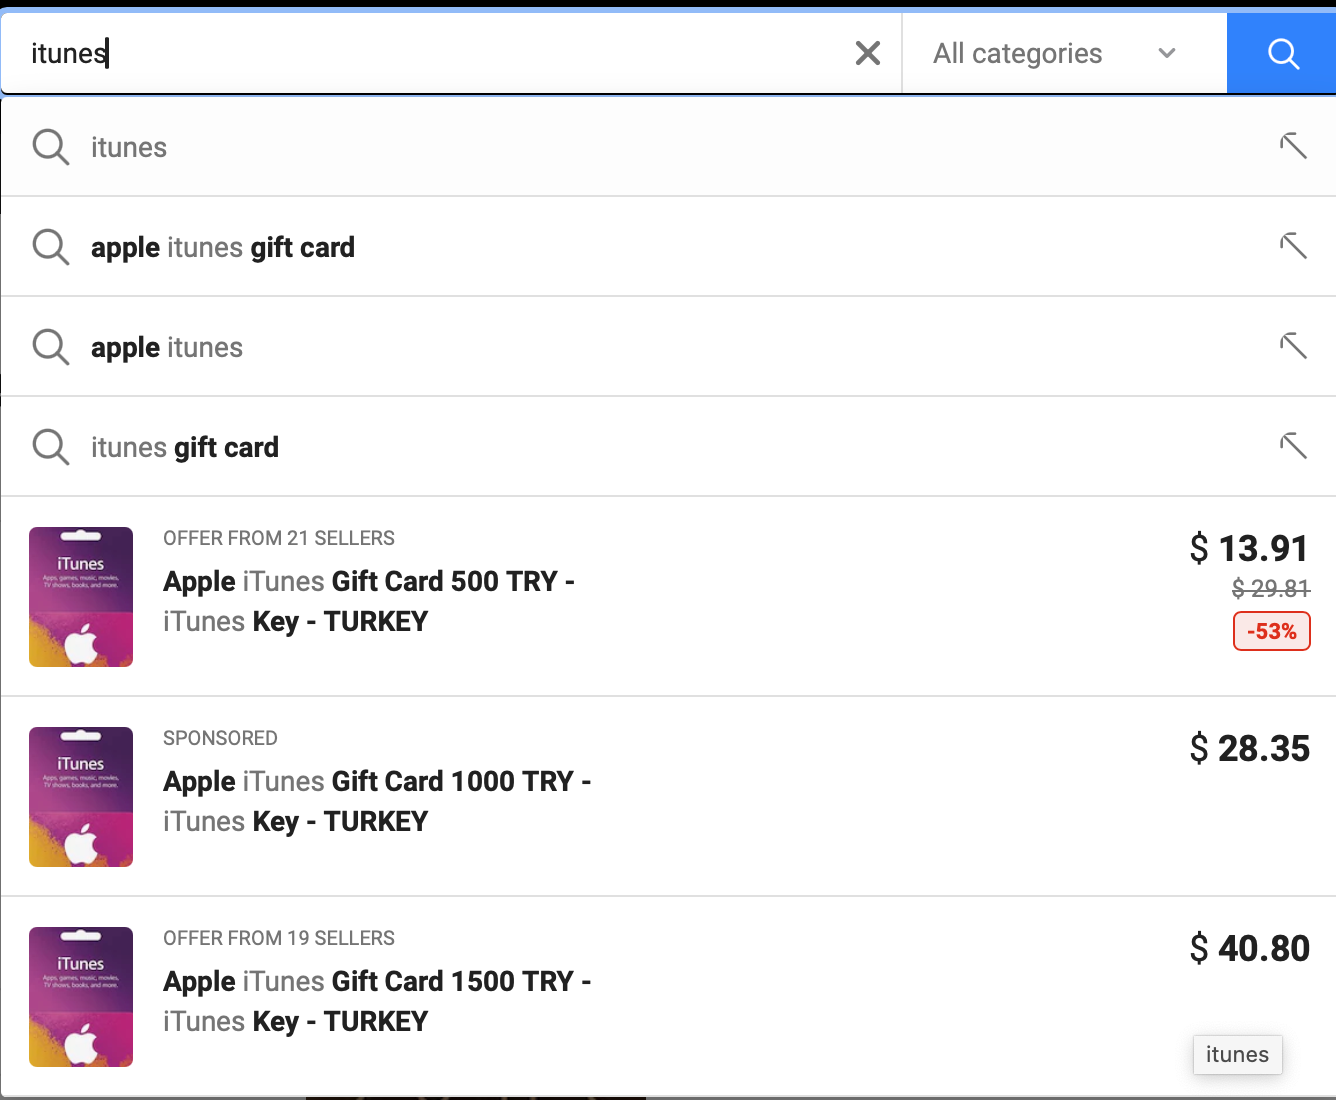The width and height of the screenshot is (1336, 1100).
Task: Click the "OFFER FROM 19 SELLERS" label
Action: click(x=279, y=938)
